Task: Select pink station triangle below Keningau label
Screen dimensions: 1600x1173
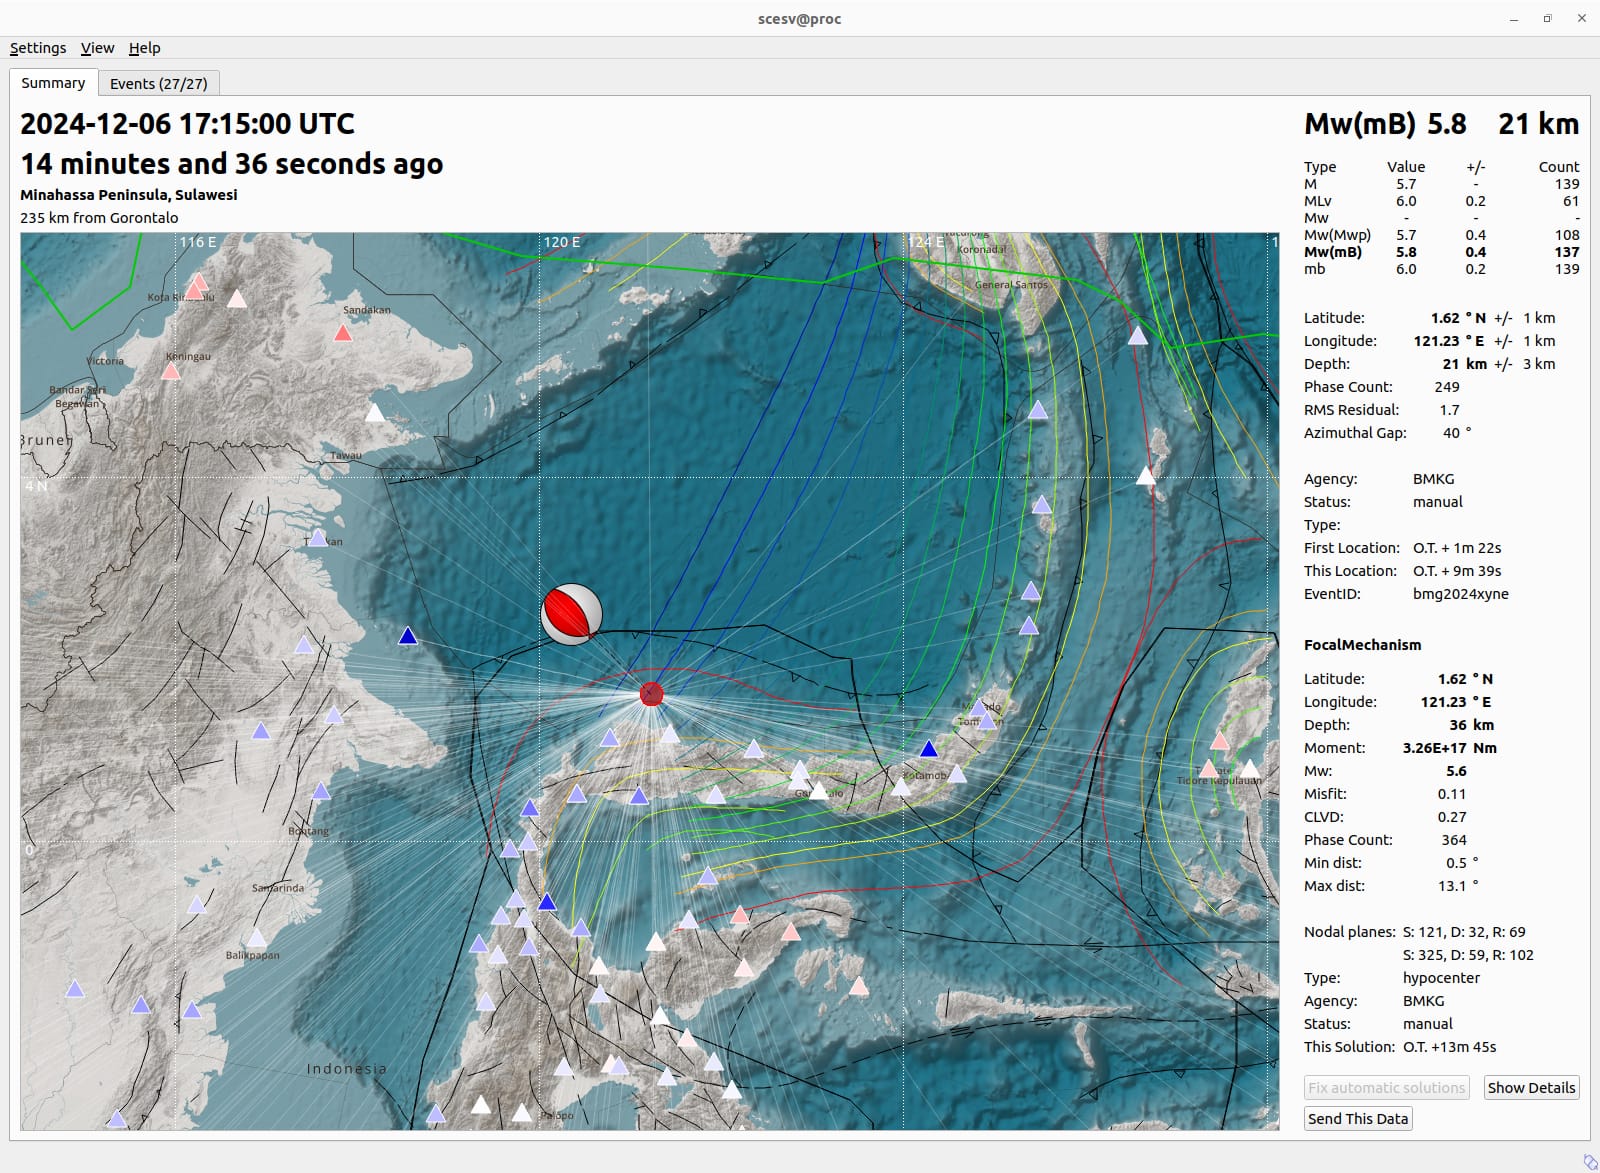Action: pos(171,372)
